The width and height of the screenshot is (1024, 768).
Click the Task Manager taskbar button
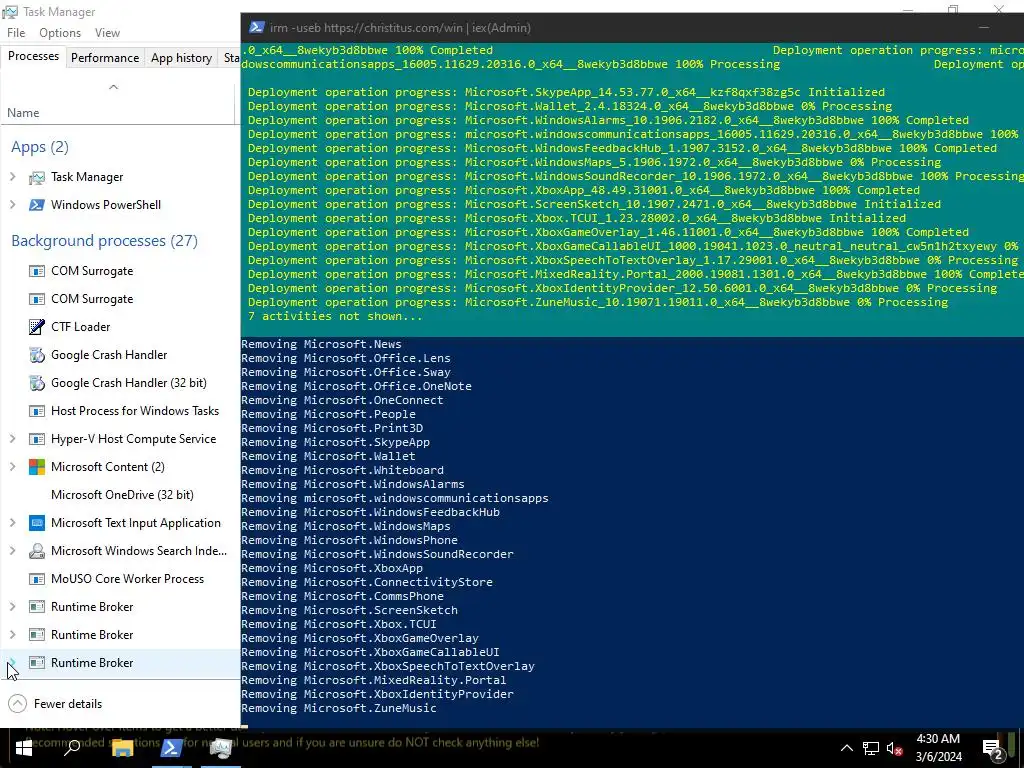point(221,748)
